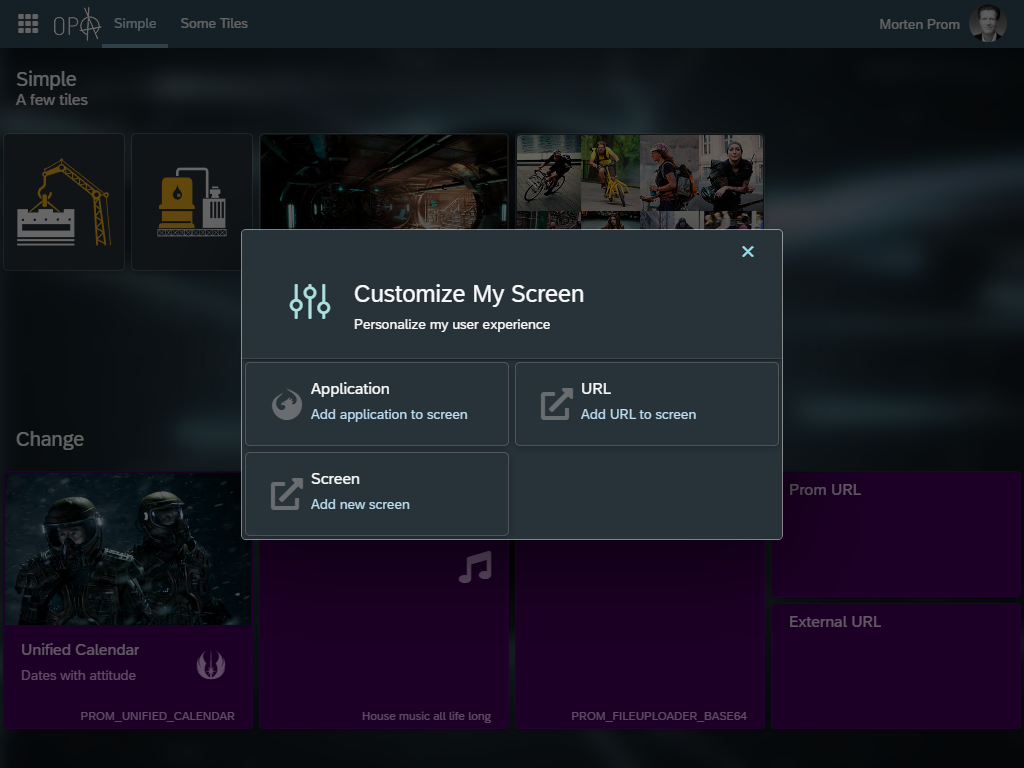Open the cyclists photo collage tile
The image size is (1024, 768).
click(x=640, y=182)
